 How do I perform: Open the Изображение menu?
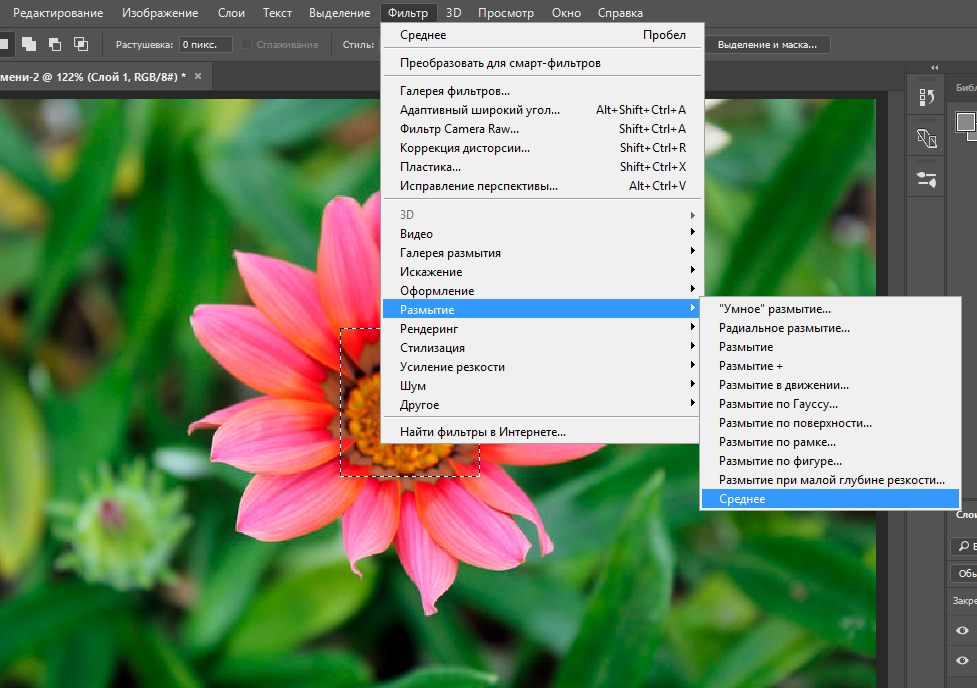tap(160, 12)
